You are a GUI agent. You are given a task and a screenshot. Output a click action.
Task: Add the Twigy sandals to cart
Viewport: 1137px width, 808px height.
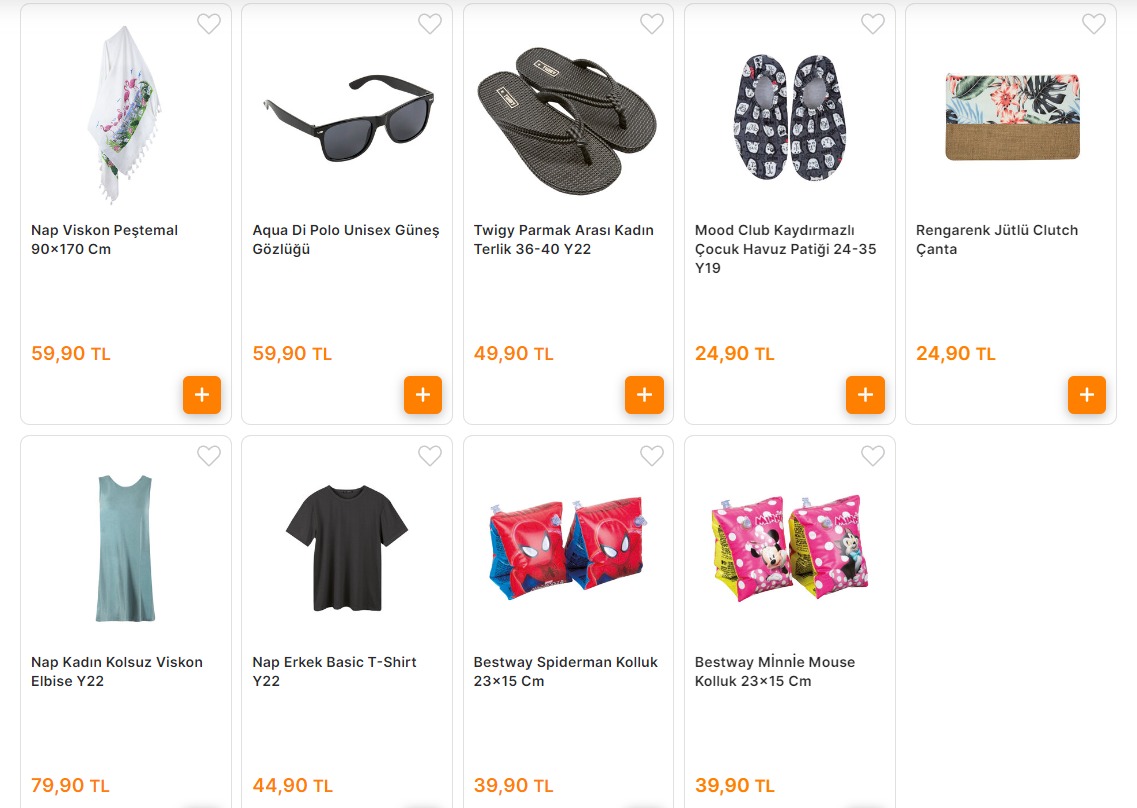pos(644,395)
